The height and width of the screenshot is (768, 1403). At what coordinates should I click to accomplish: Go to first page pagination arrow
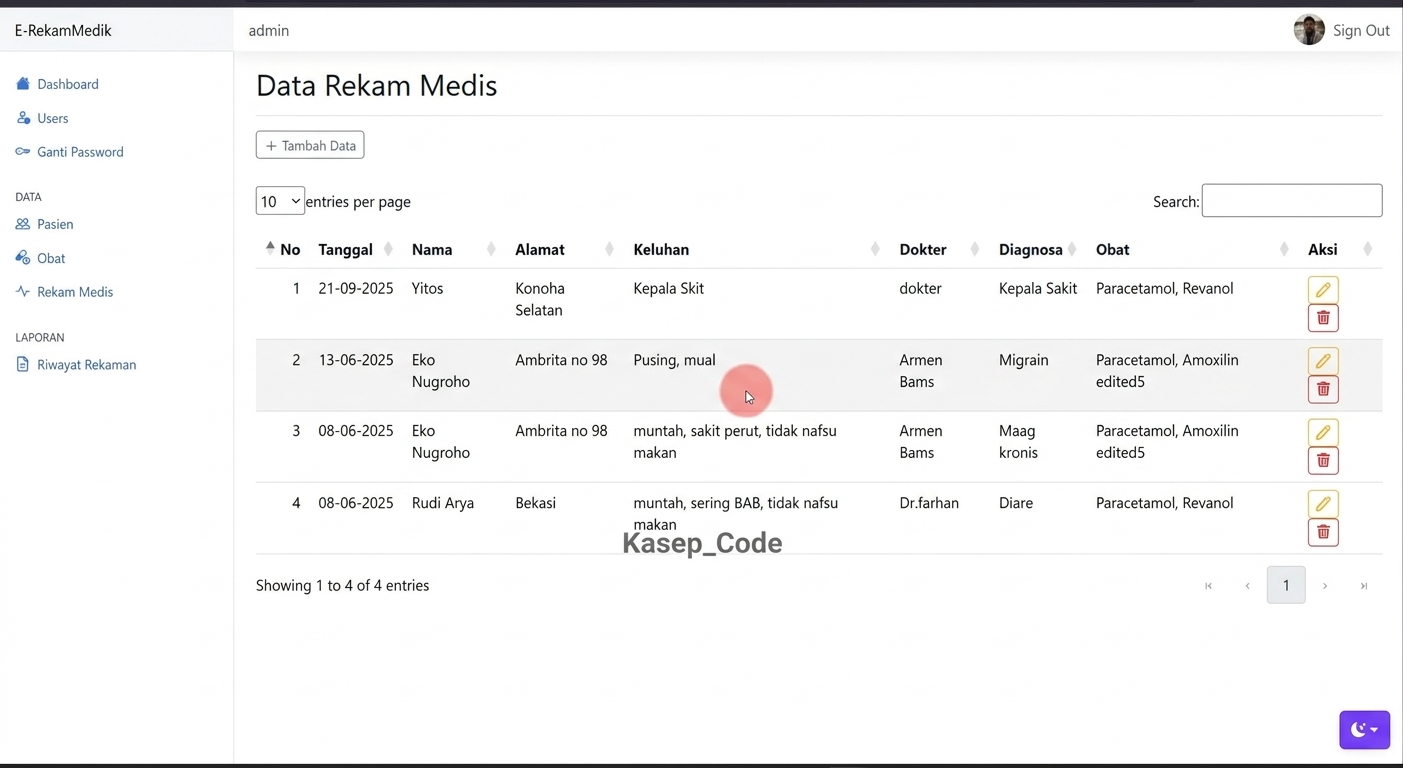coord(1208,586)
